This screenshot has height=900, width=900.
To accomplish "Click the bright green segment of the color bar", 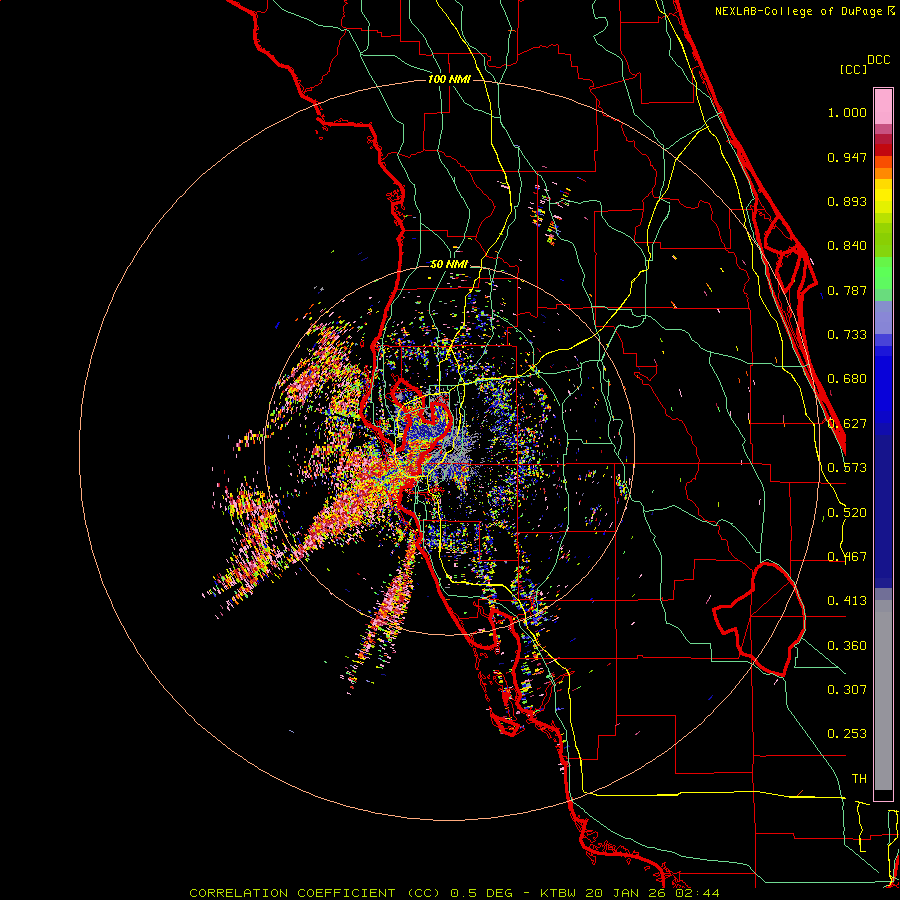I will coord(883,273).
